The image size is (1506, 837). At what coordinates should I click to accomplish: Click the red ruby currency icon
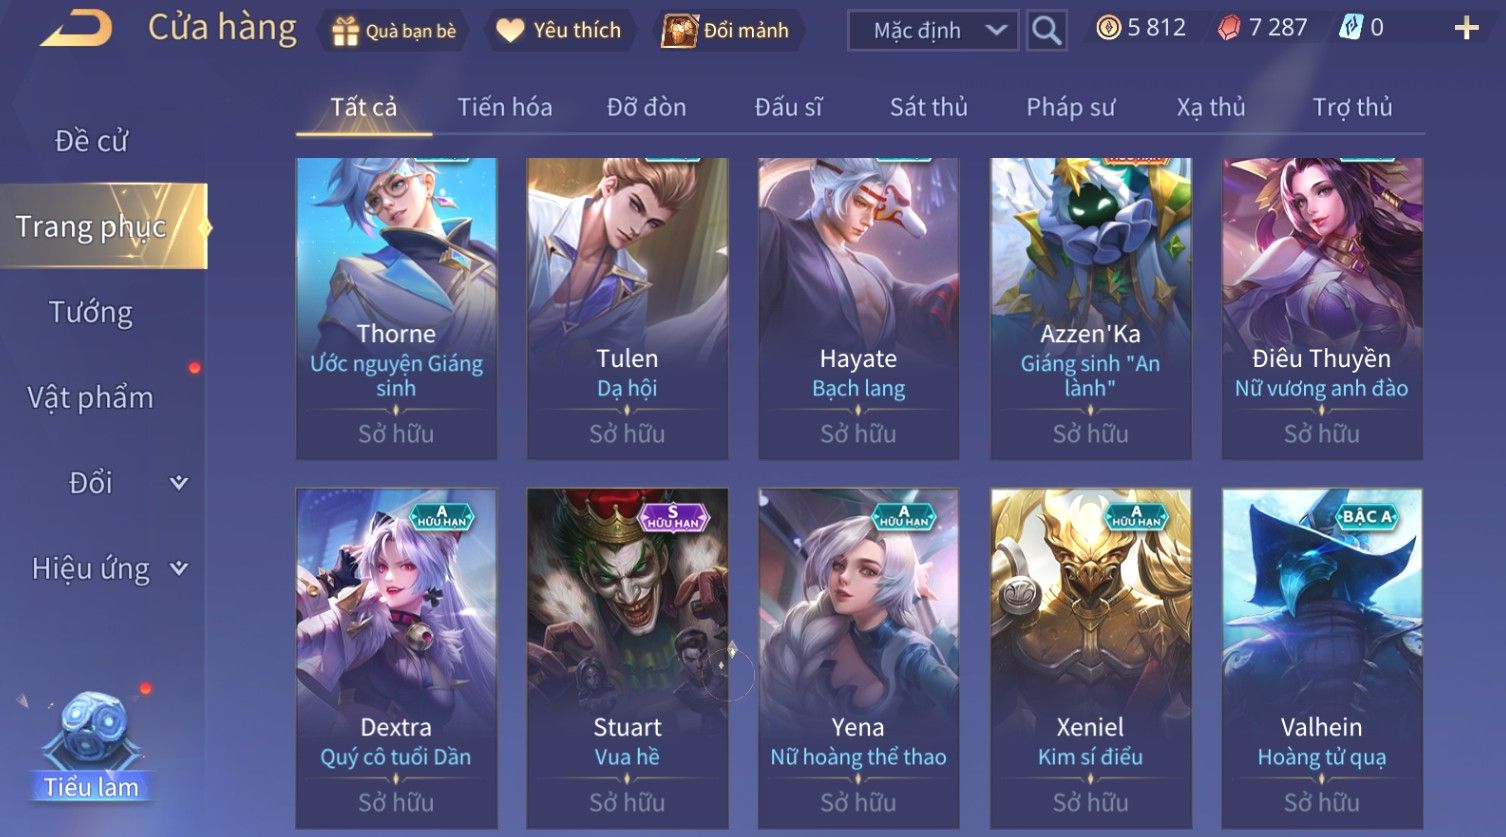click(1229, 28)
